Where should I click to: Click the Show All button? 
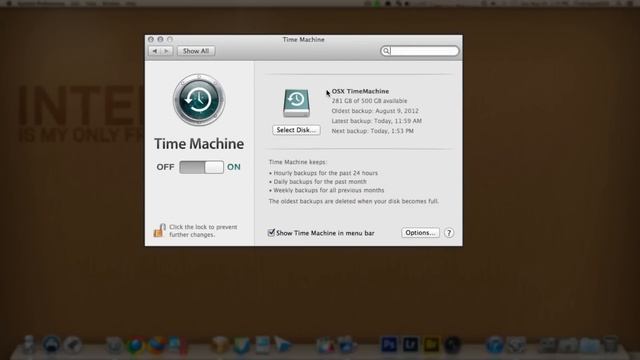pyautogui.click(x=196, y=51)
